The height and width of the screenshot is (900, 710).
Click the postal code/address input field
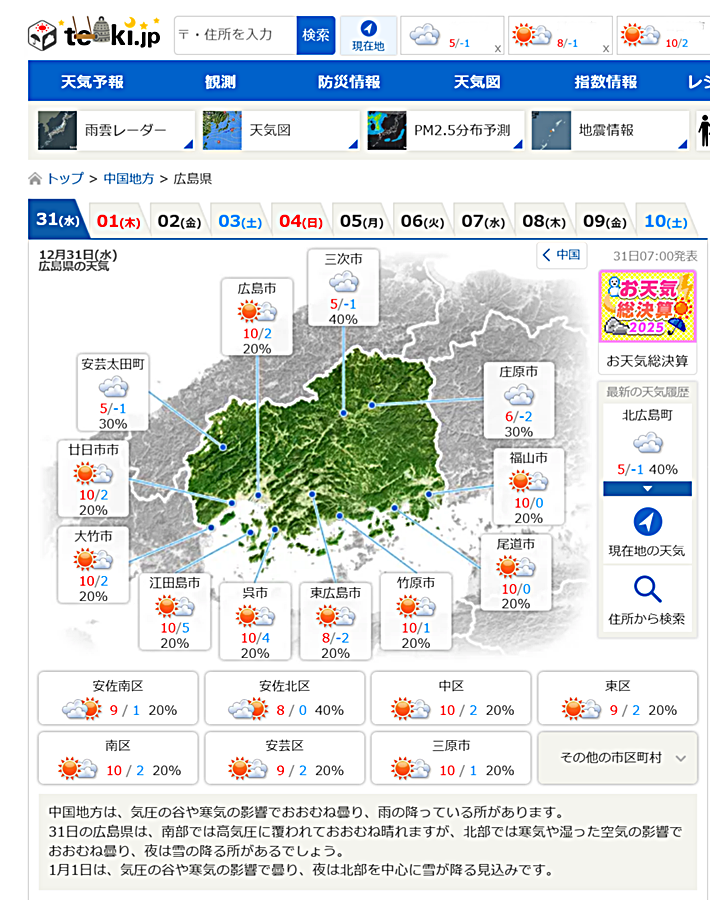click(235, 34)
